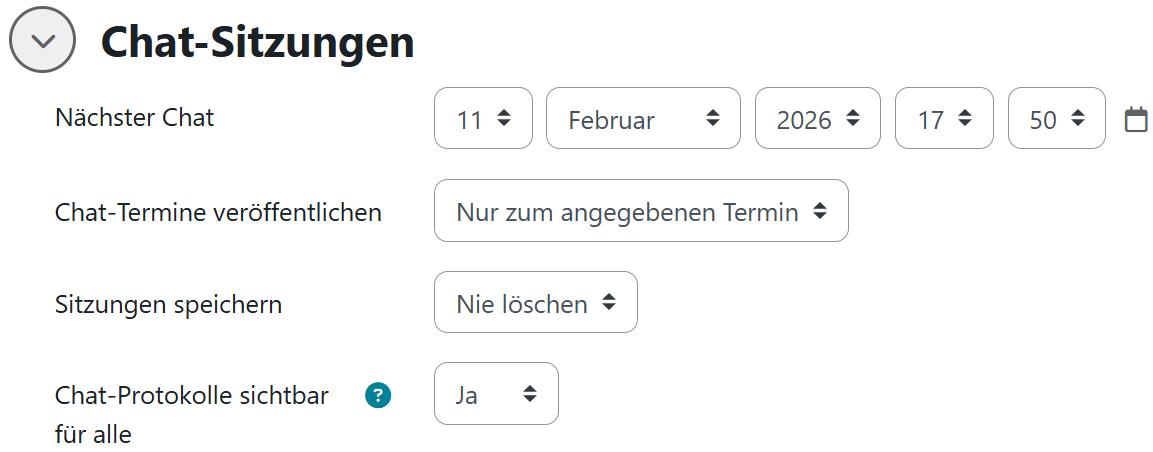The width and height of the screenshot is (1153, 452).
Task: Click the Chat-Sitzungen heading text
Action: (258, 42)
